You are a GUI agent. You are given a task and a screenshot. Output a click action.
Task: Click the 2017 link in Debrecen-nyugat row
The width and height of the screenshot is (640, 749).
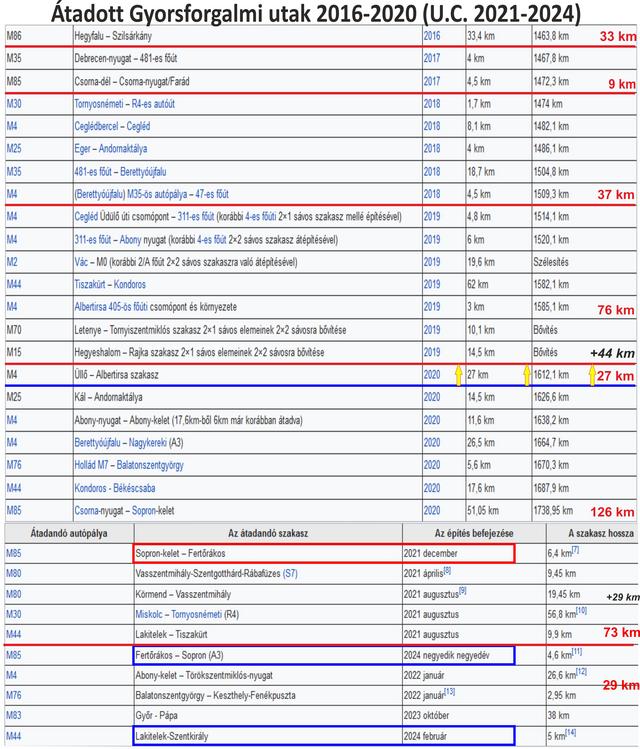click(432, 58)
